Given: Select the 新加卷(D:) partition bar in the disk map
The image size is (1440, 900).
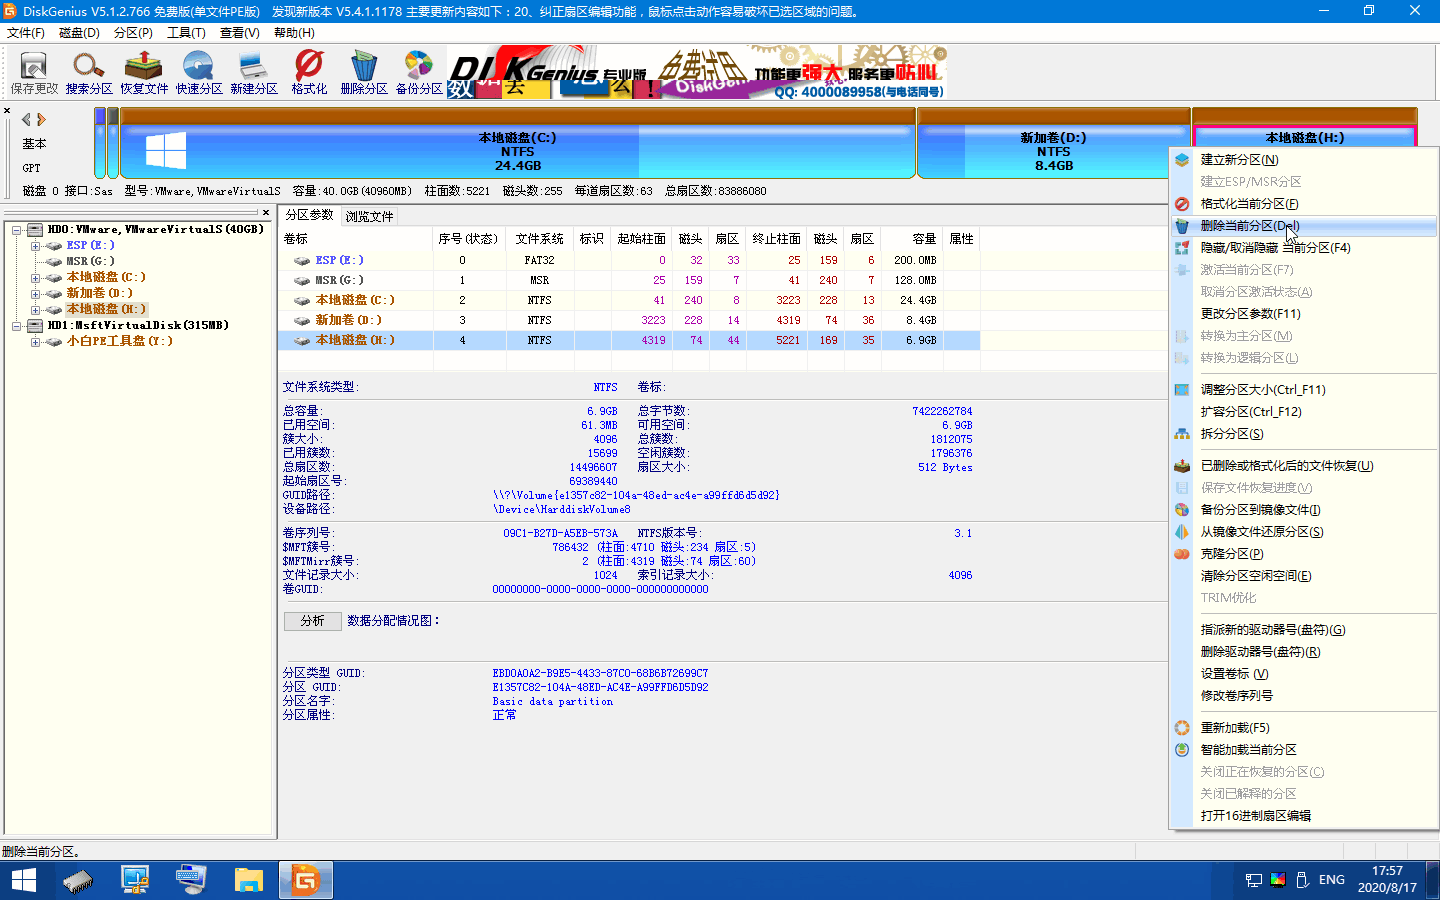Looking at the screenshot, I should coord(1053,143).
